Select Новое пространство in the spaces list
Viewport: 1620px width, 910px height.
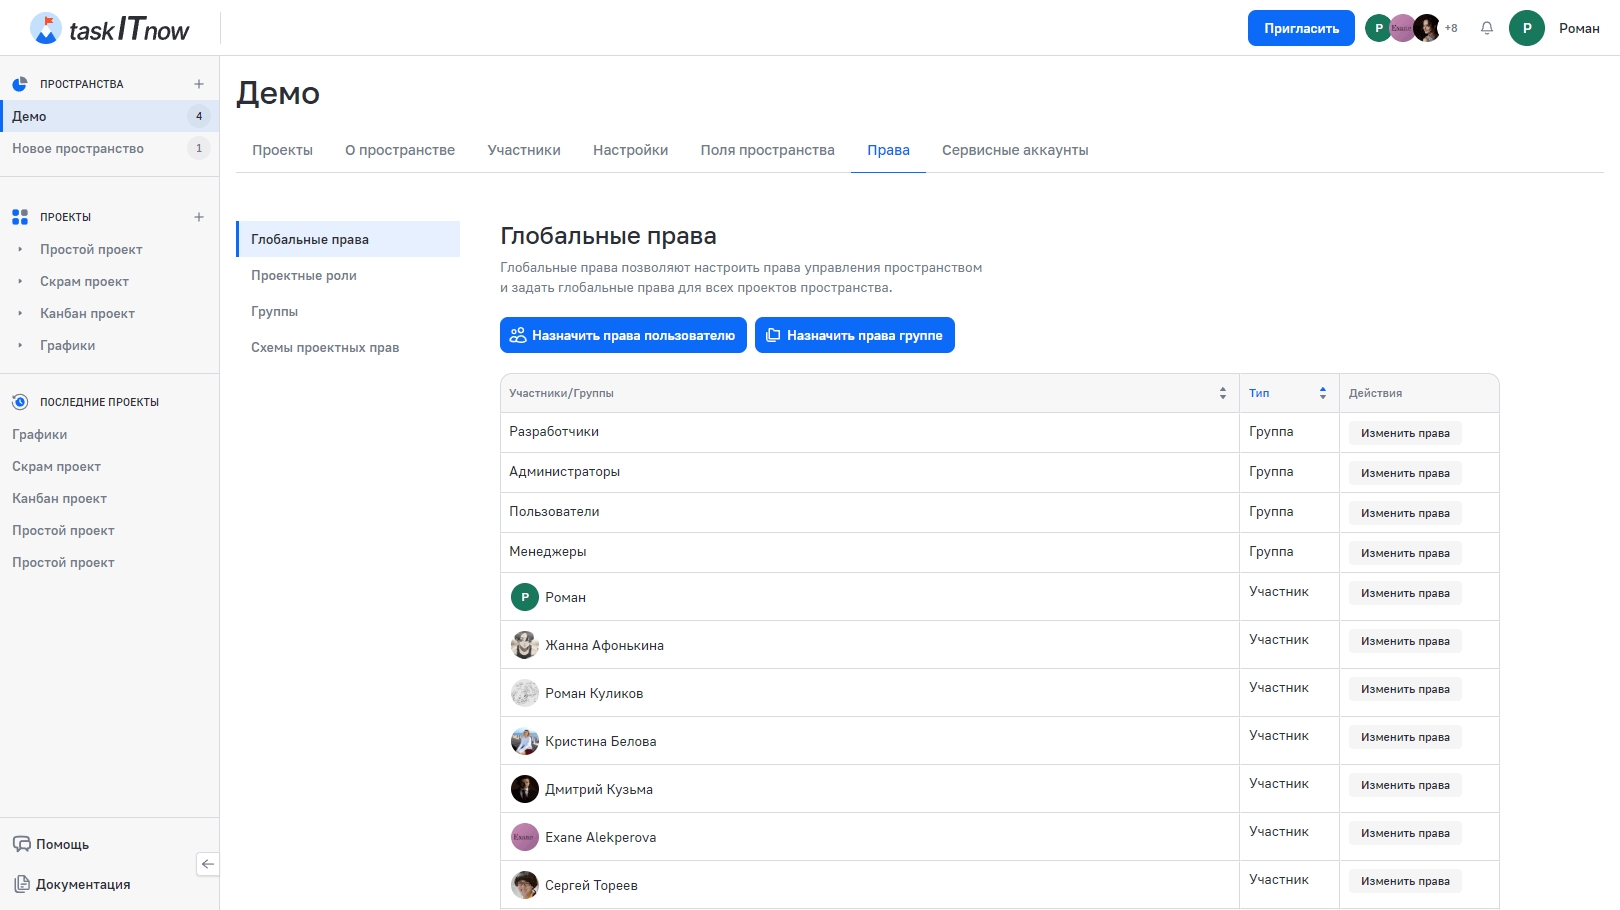78,149
